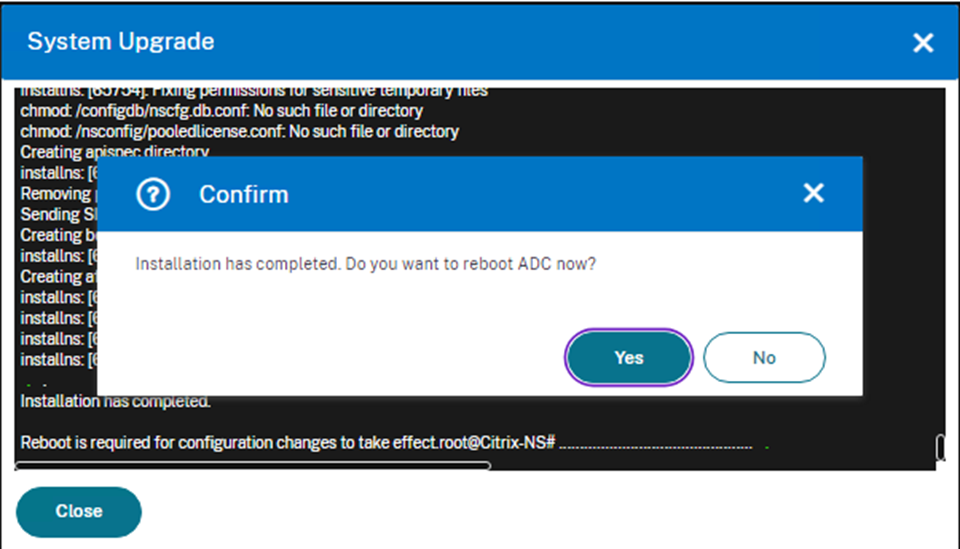
Task: Click the dotted line after the shell prompt
Action: (655, 444)
